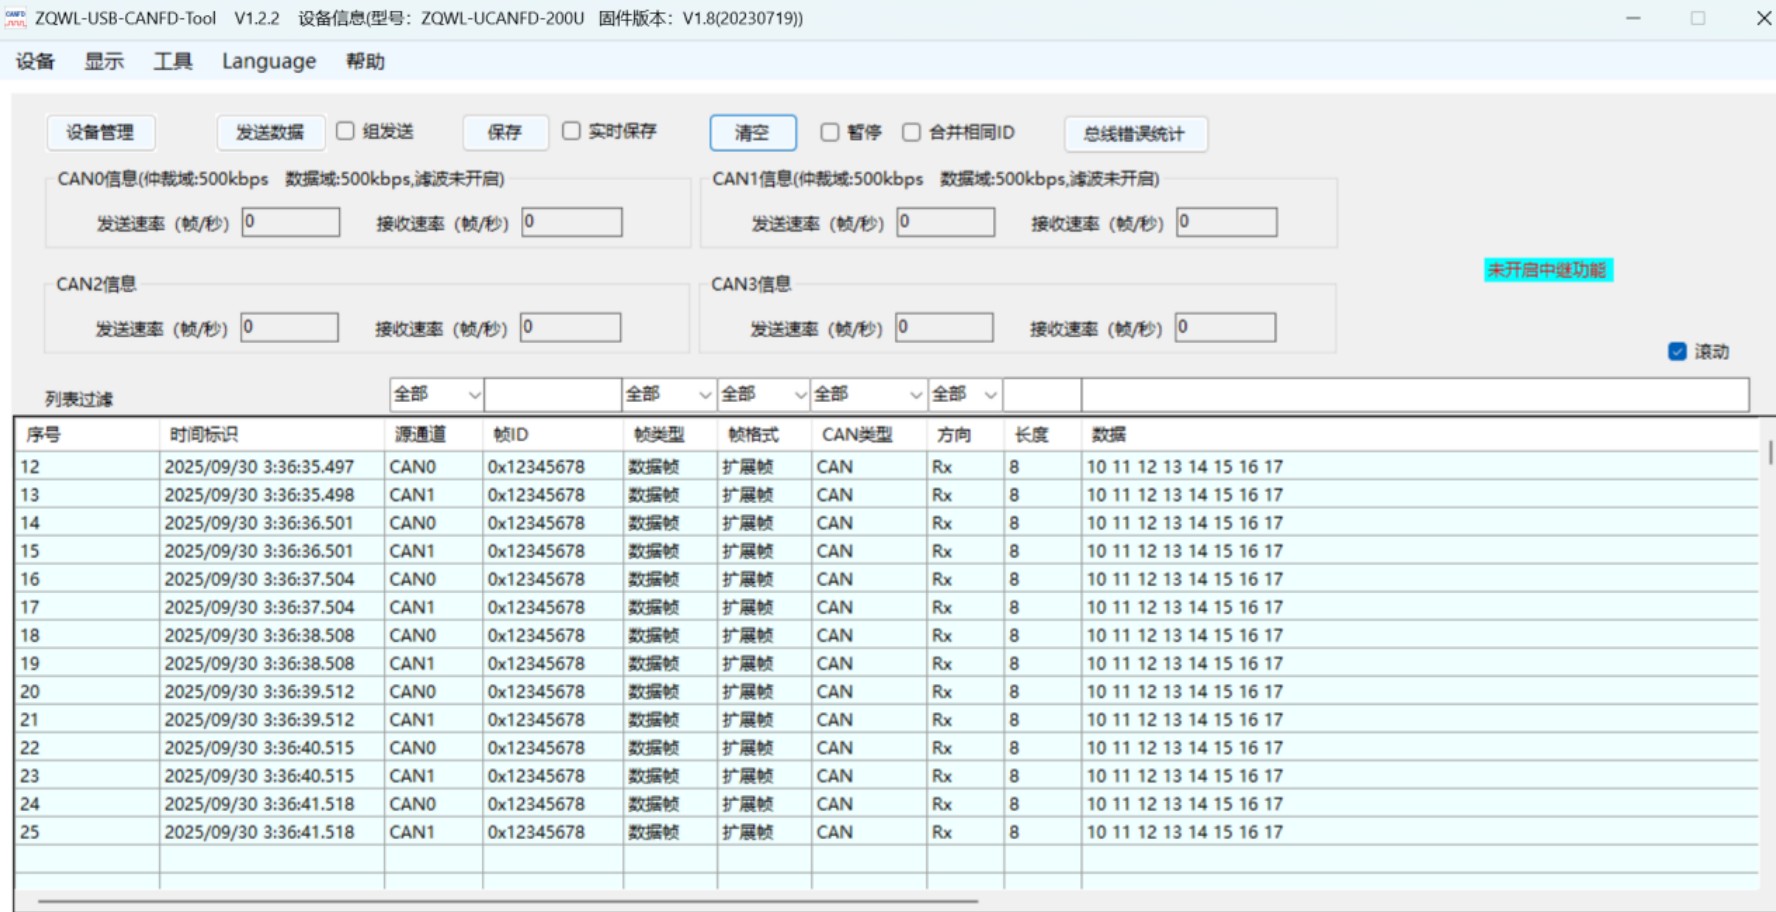1776x912 pixels.
Task: Toggle the 合并相同ID checkbox
Action: coord(911,132)
